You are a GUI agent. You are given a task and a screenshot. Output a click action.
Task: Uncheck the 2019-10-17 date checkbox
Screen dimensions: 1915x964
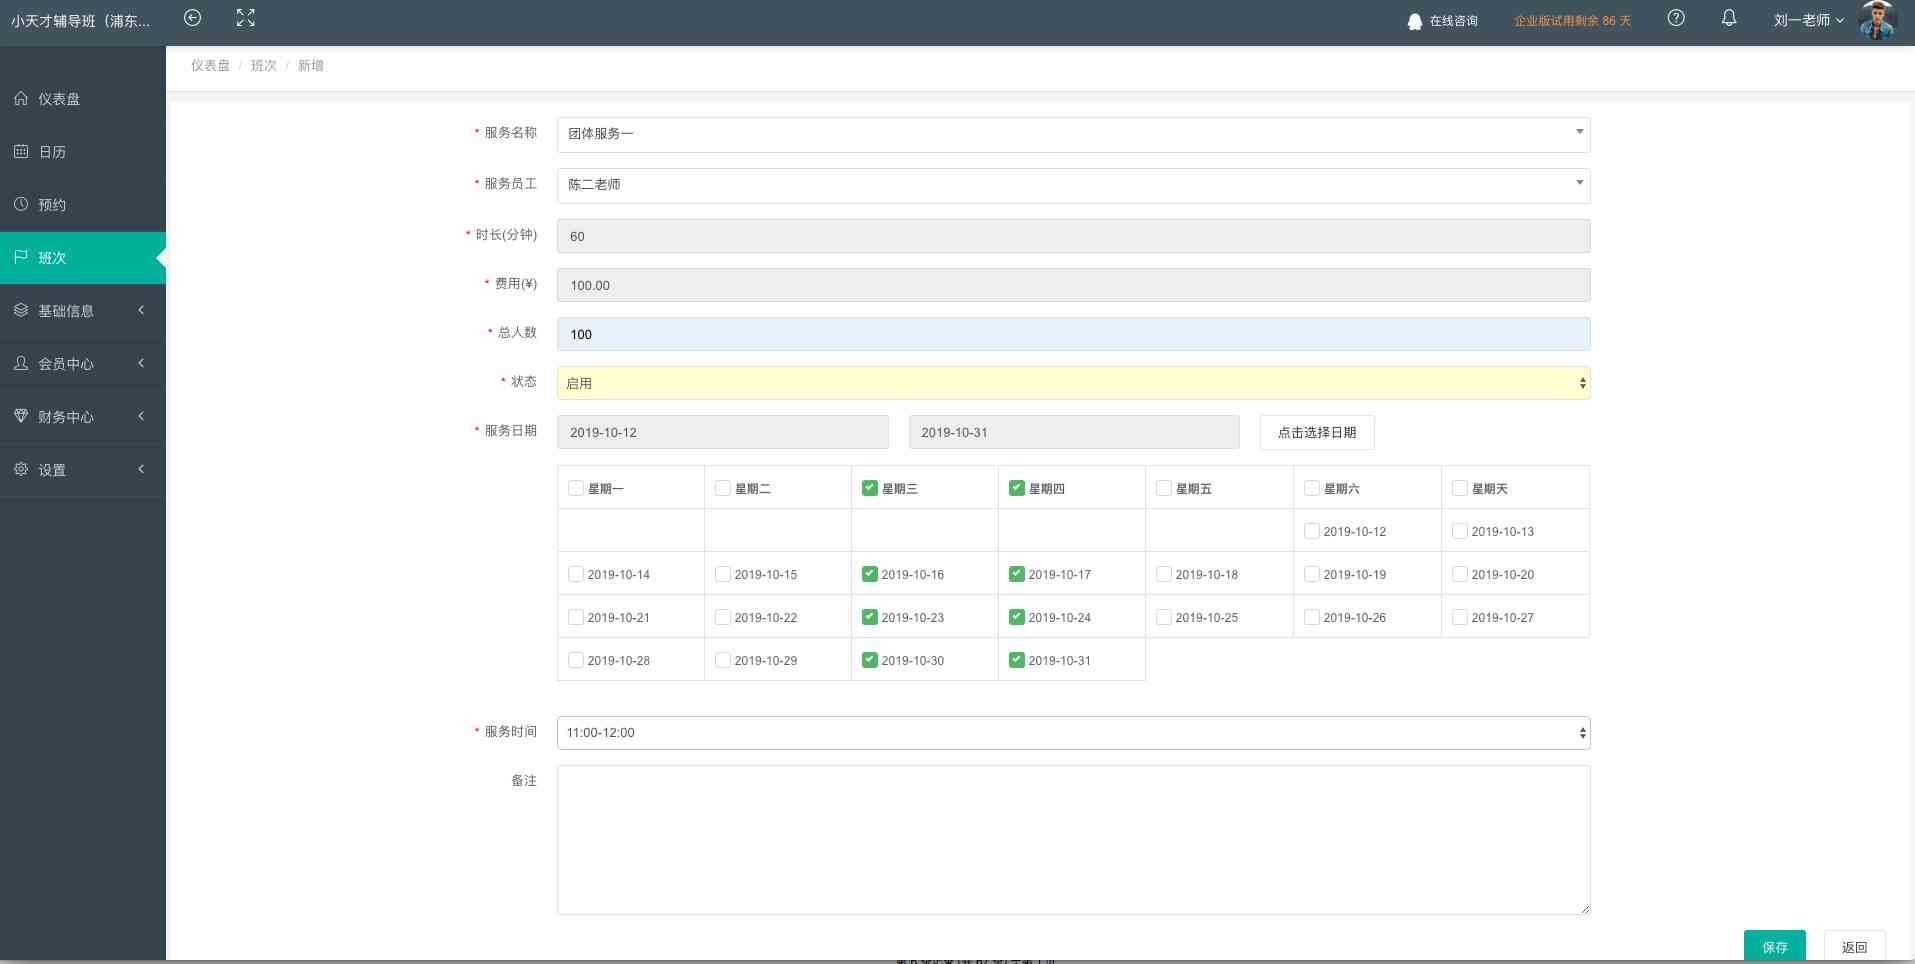click(1017, 574)
